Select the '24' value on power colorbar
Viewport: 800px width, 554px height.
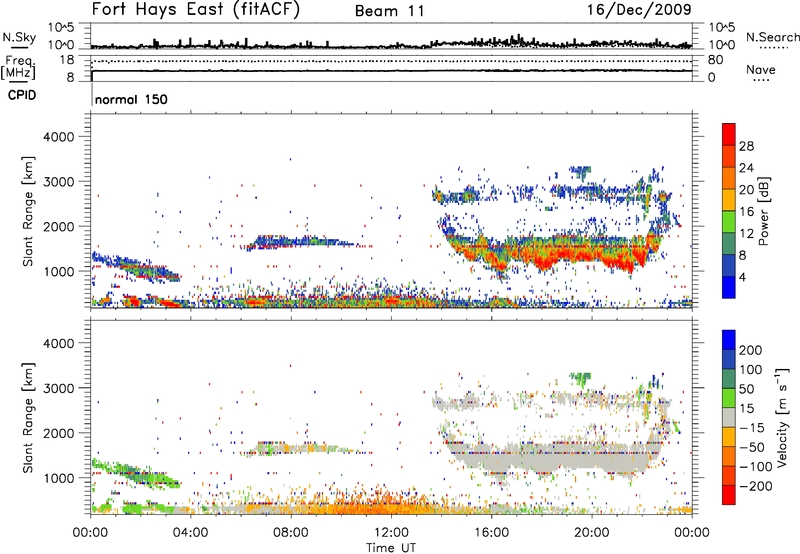746,168
